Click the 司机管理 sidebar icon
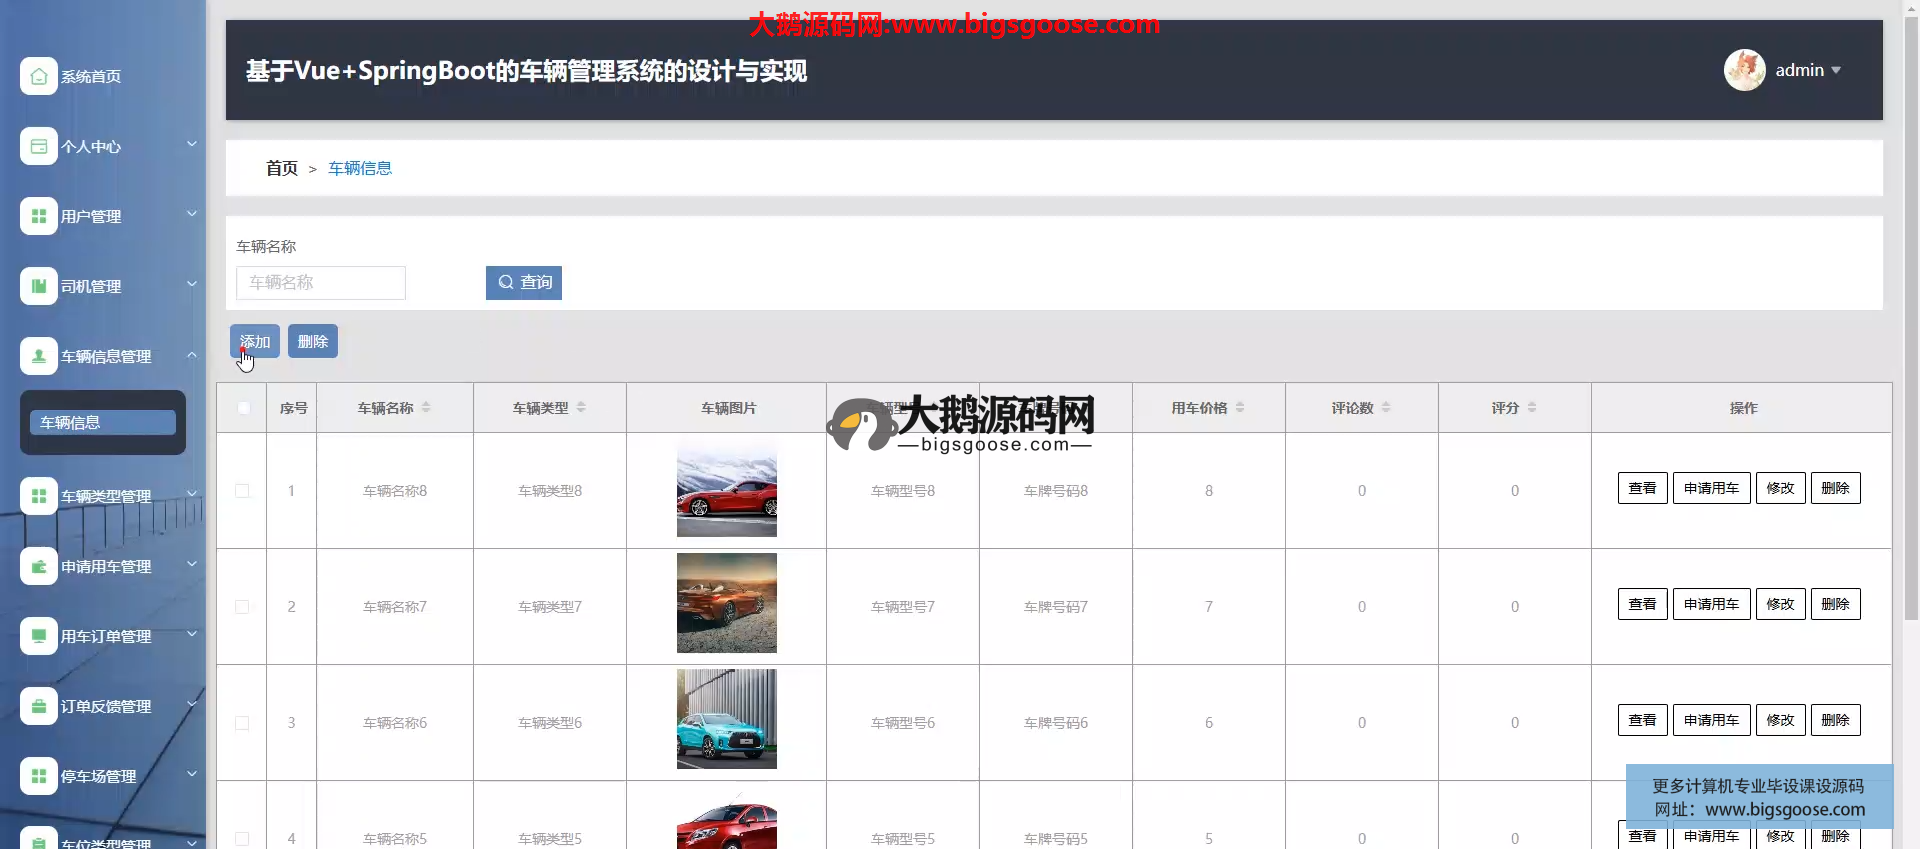 coord(38,287)
